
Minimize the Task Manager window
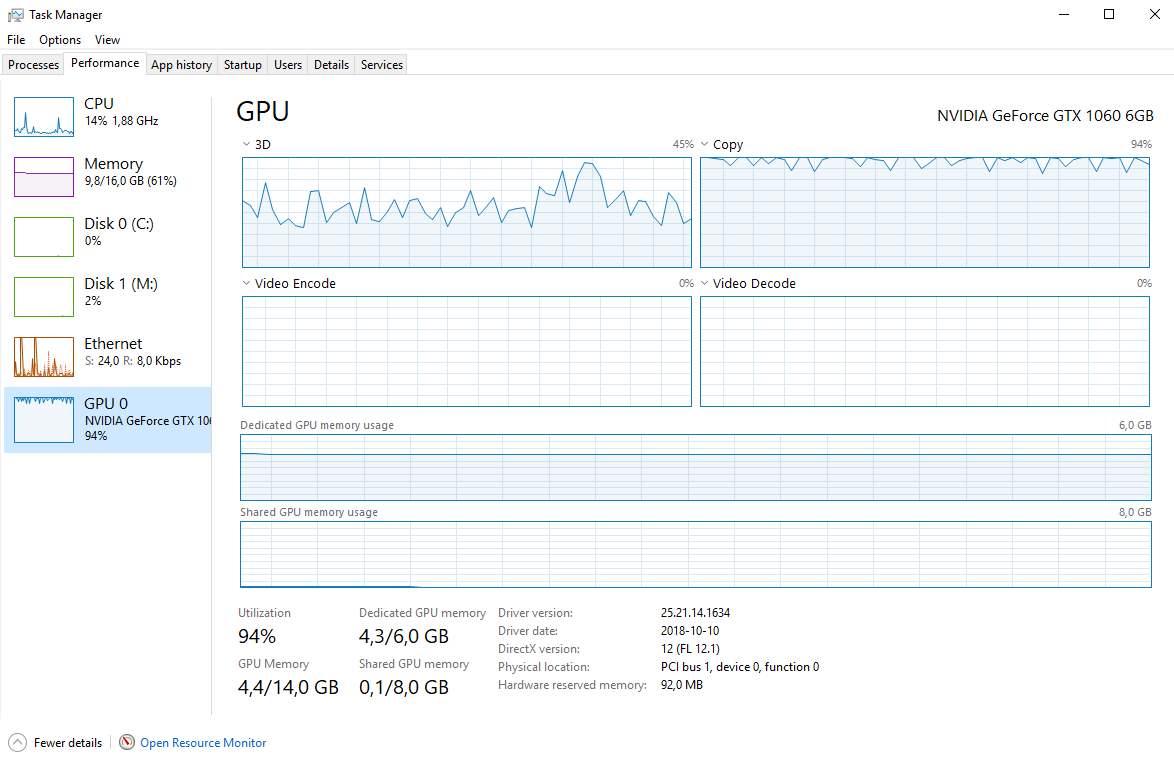1064,14
